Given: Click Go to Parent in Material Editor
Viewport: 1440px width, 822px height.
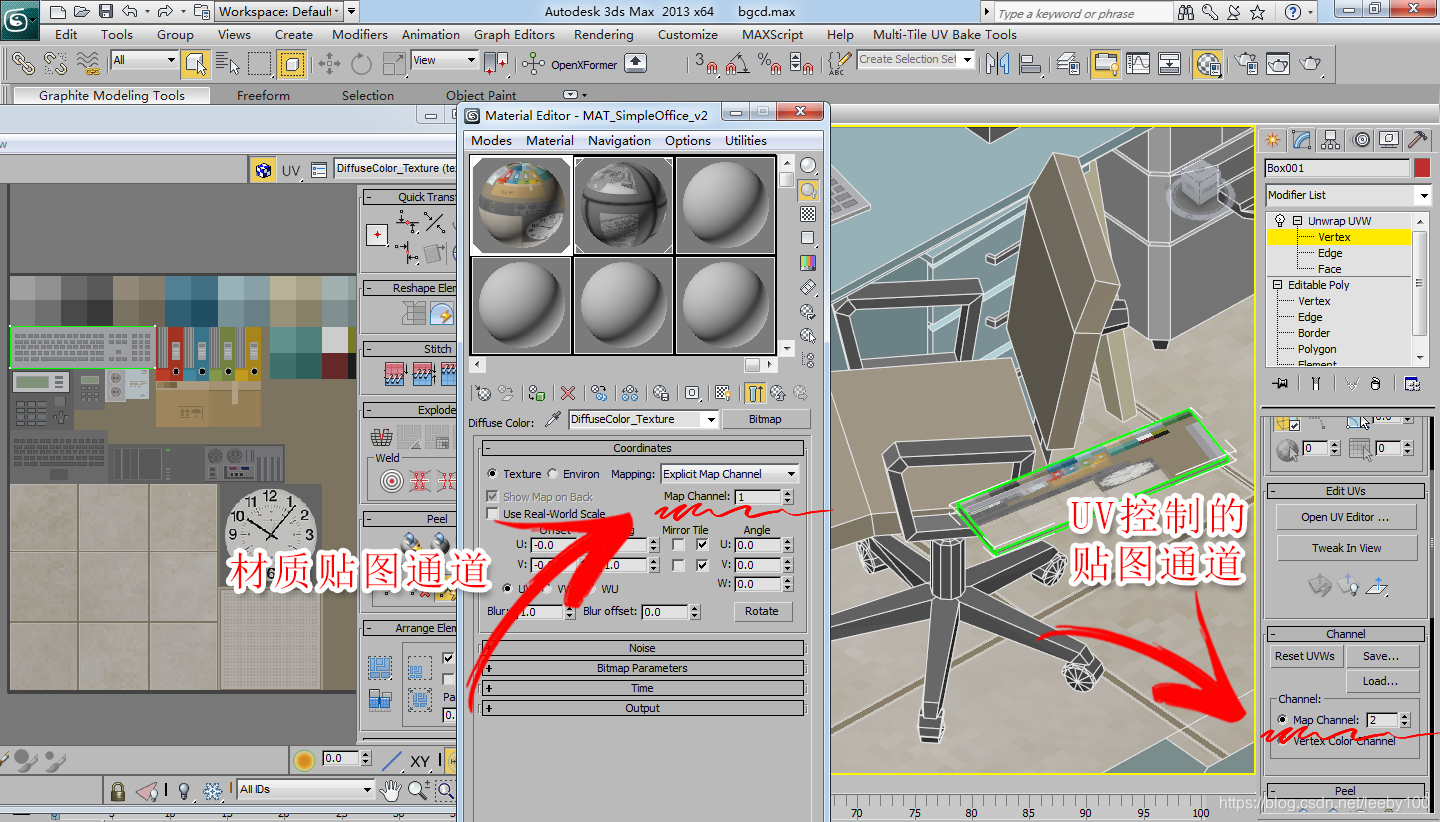Looking at the screenshot, I should pyautogui.click(x=778, y=393).
